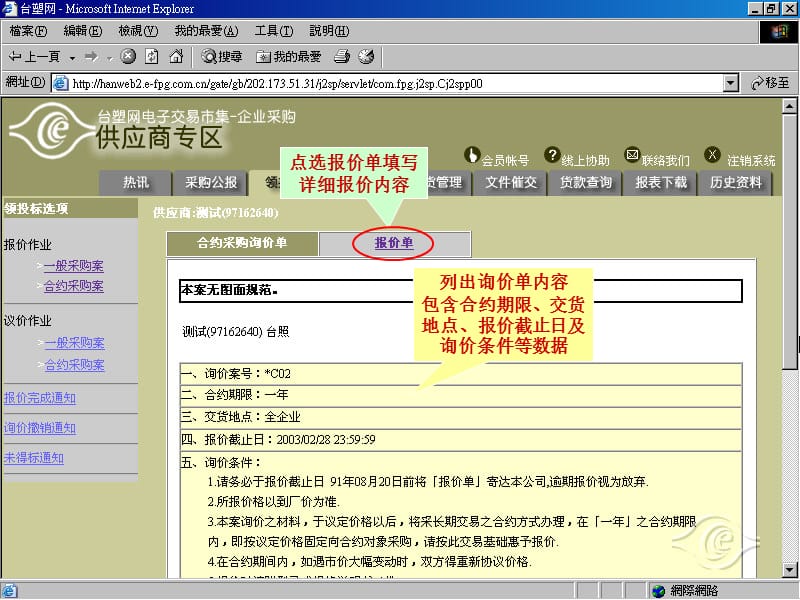The image size is (800, 600).
Task: Click the IE page icon in status bar
Action: click(x=9, y=591)
